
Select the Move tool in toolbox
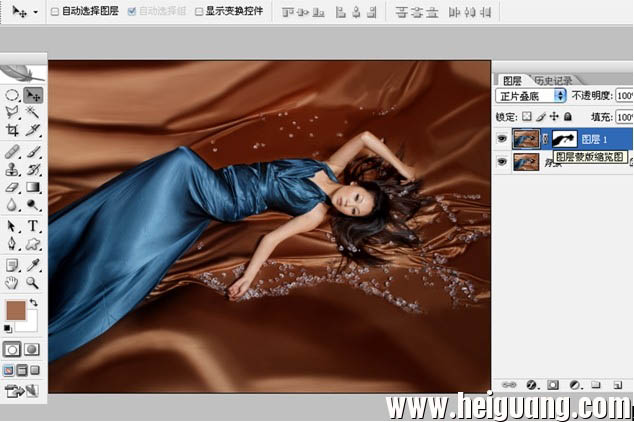click(x=33, y=96)
